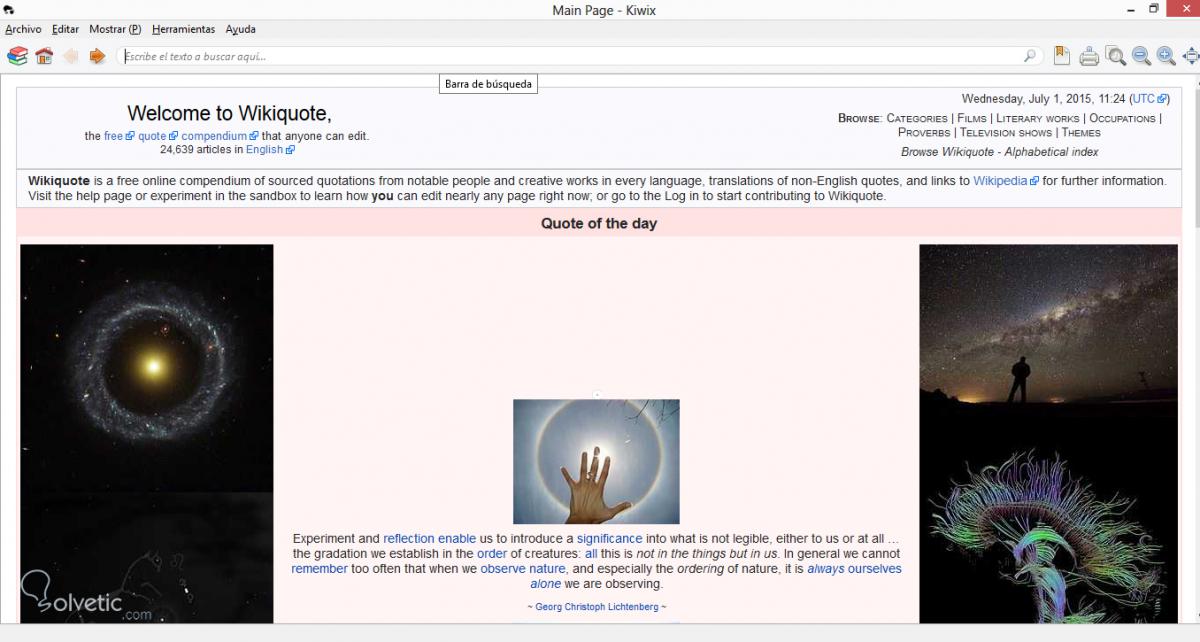This screenshot has width=1200, height=642.
Task: Click the back navigation arrow
Action: pyautogui.click(x=70, y=56)
